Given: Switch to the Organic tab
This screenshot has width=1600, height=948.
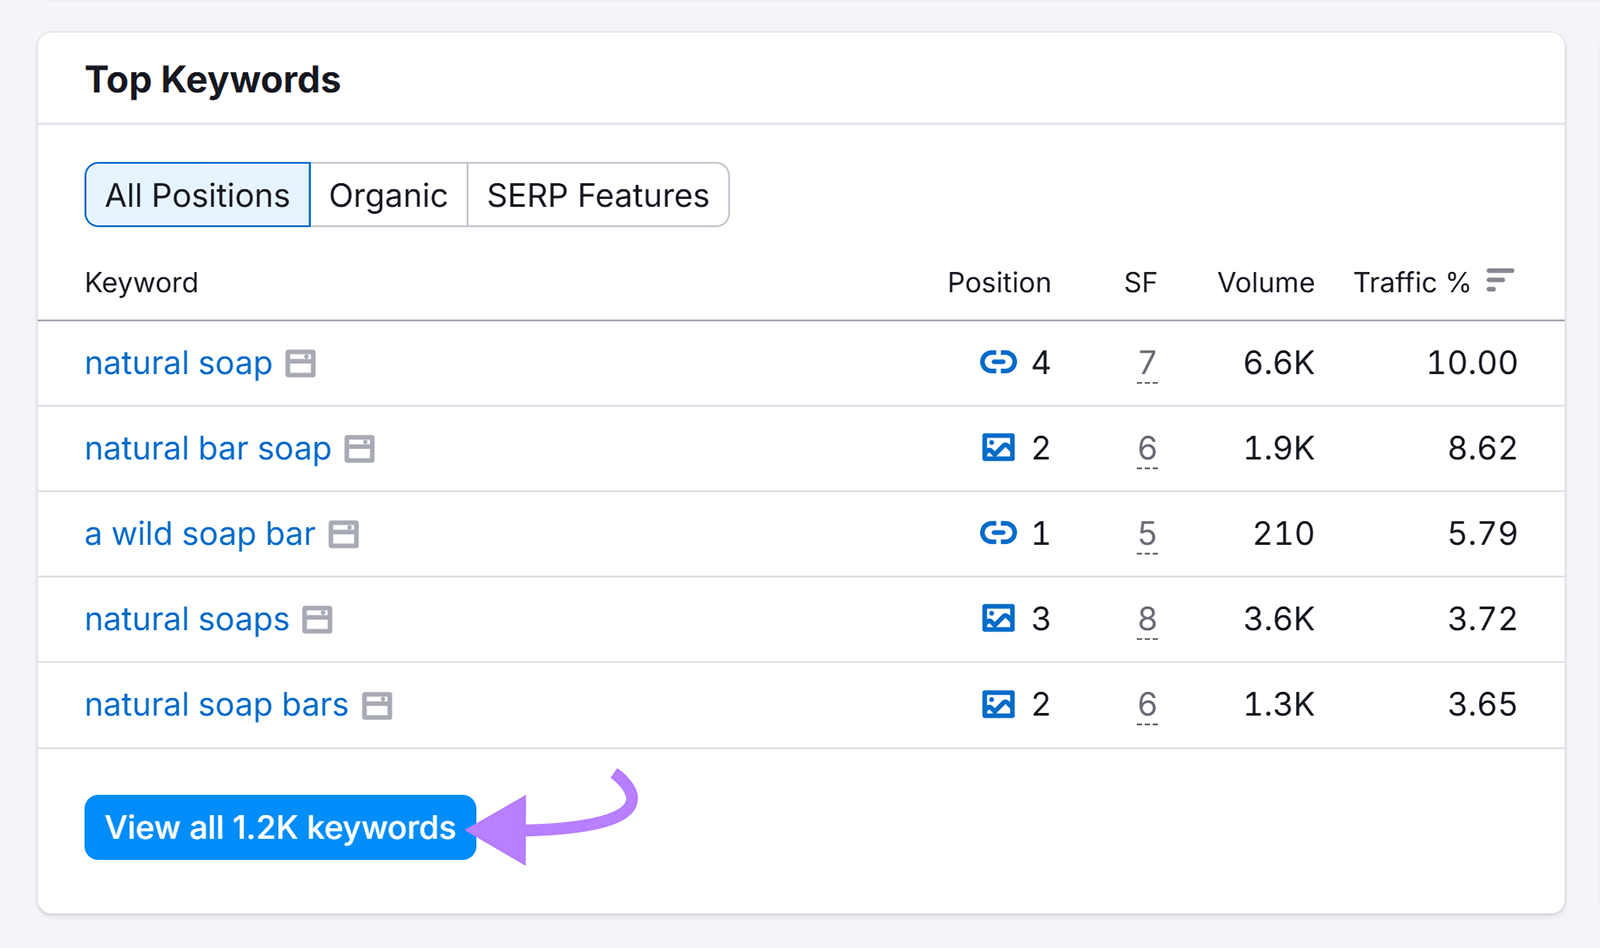Looking at the screenshot, I should 388,195.
